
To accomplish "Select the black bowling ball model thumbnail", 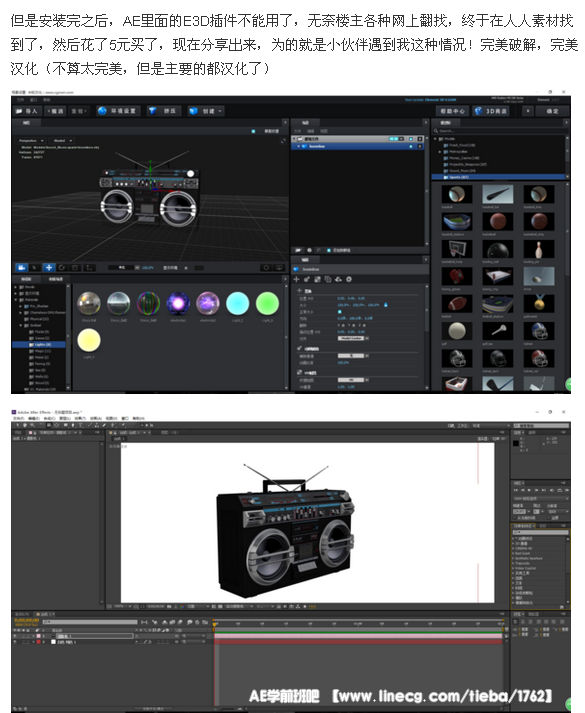I will pos(498,249).
